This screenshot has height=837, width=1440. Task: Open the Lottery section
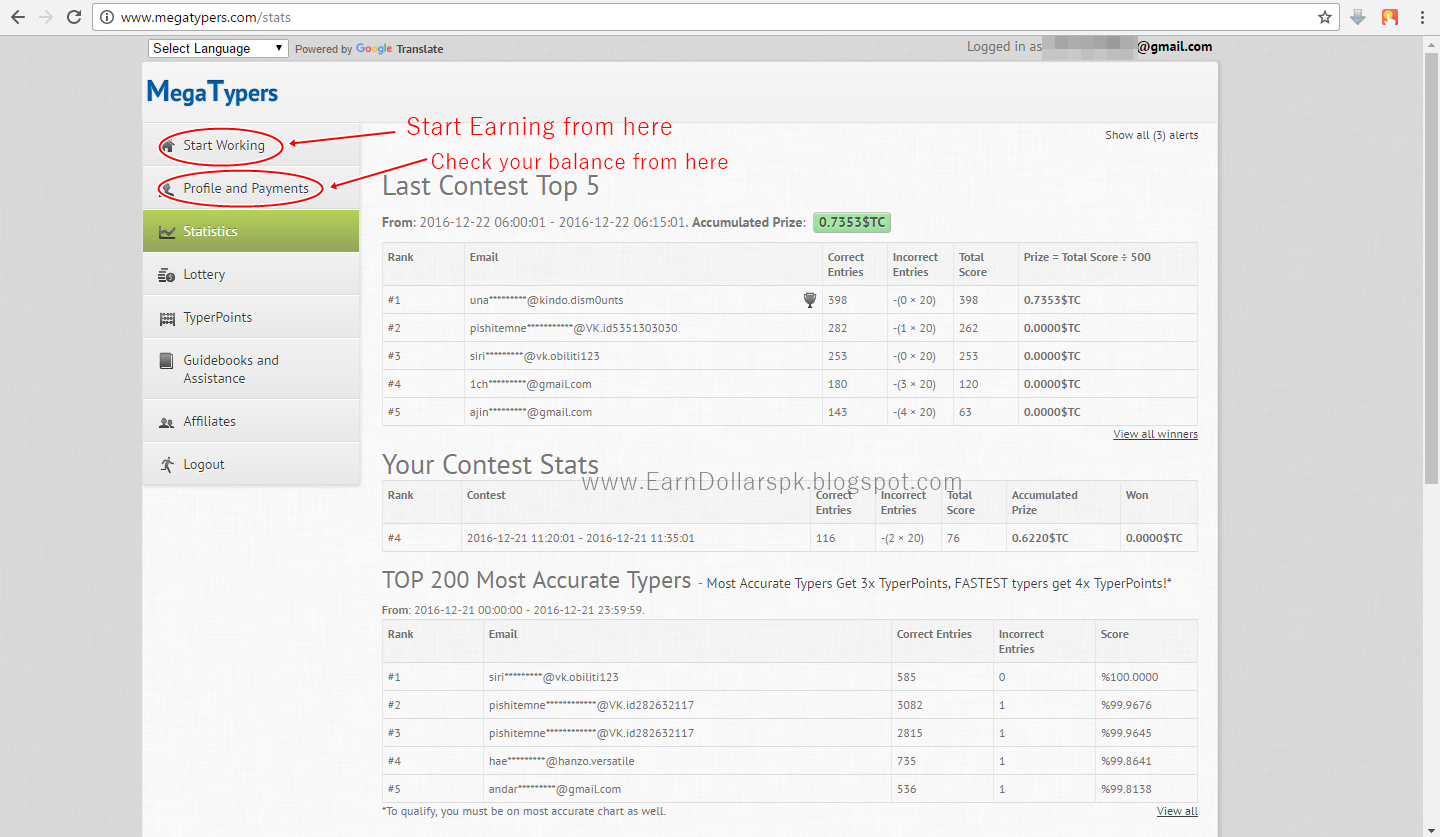tap(251, 274)
